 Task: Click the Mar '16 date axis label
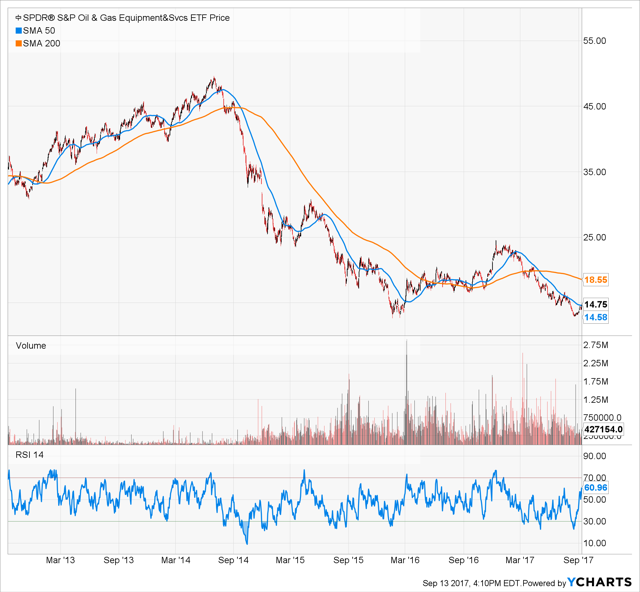click(x=405, y=560)
